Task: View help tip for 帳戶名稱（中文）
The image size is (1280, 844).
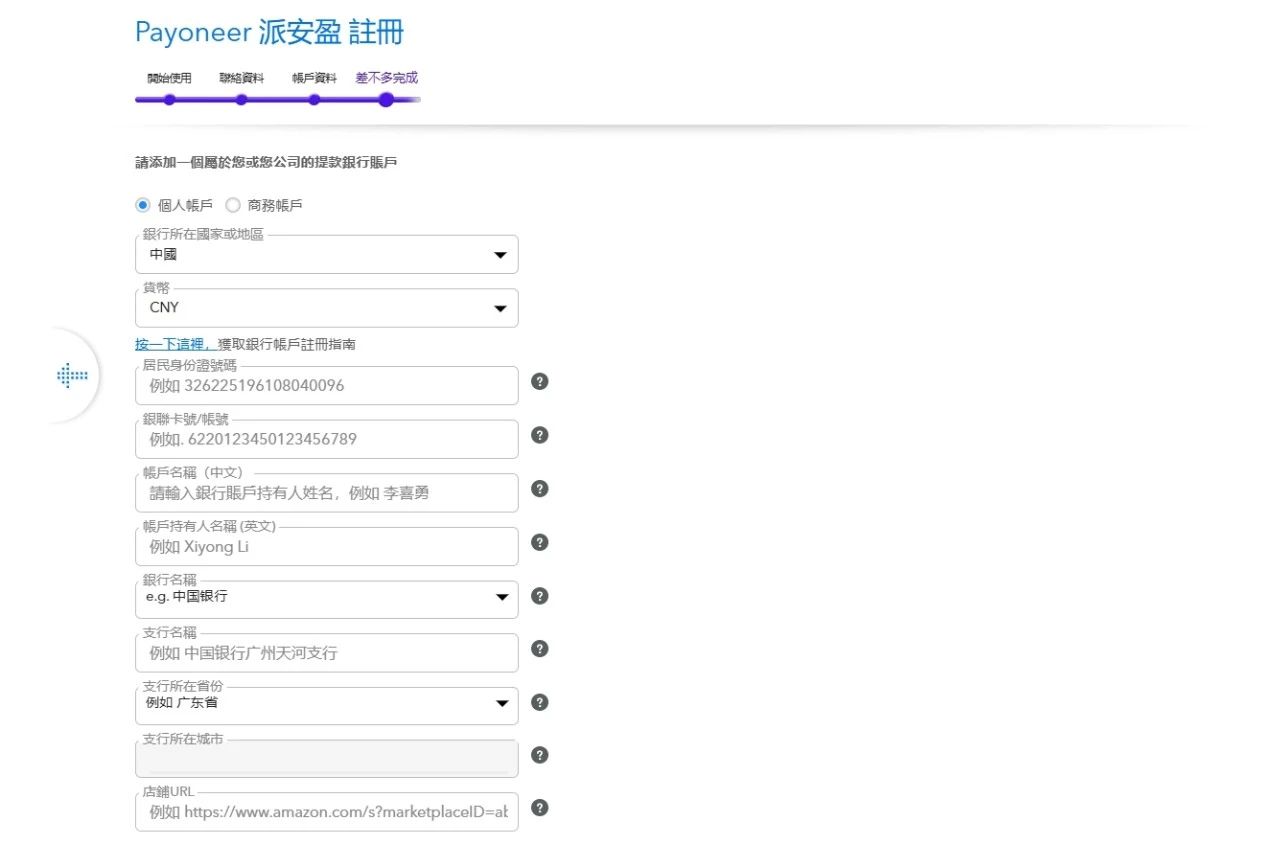Action: 539,489
